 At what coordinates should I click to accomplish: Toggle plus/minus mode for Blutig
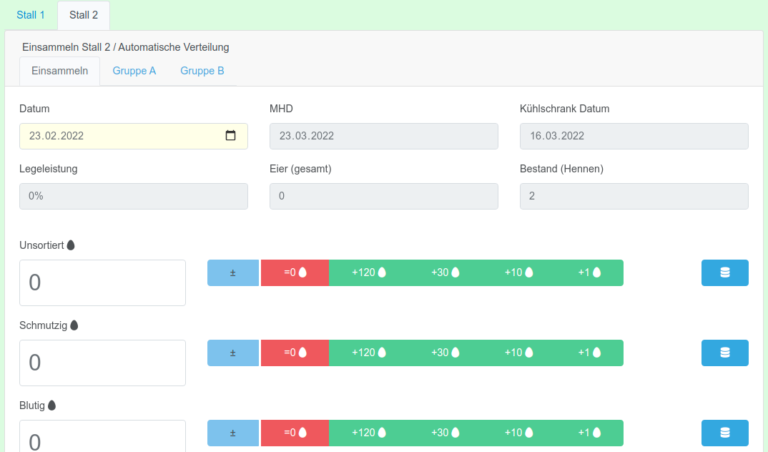[x=233, y=433]
